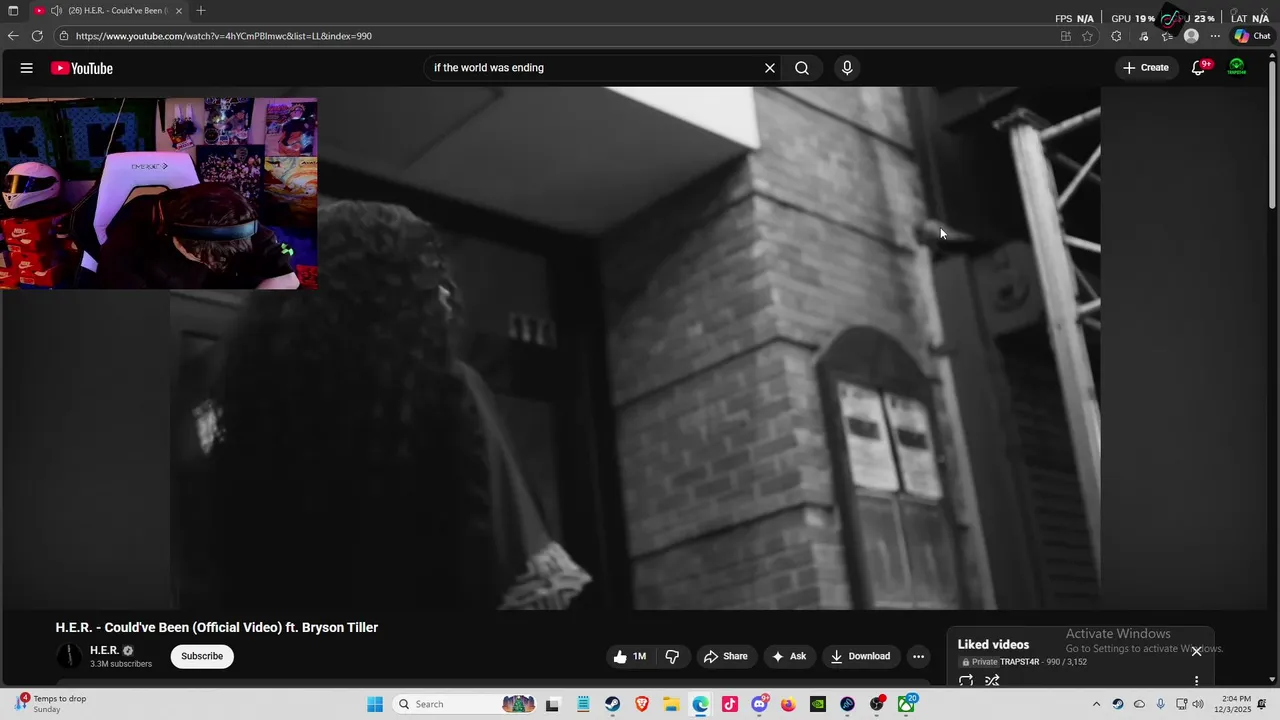Reload the page with refresh icon

37,36
